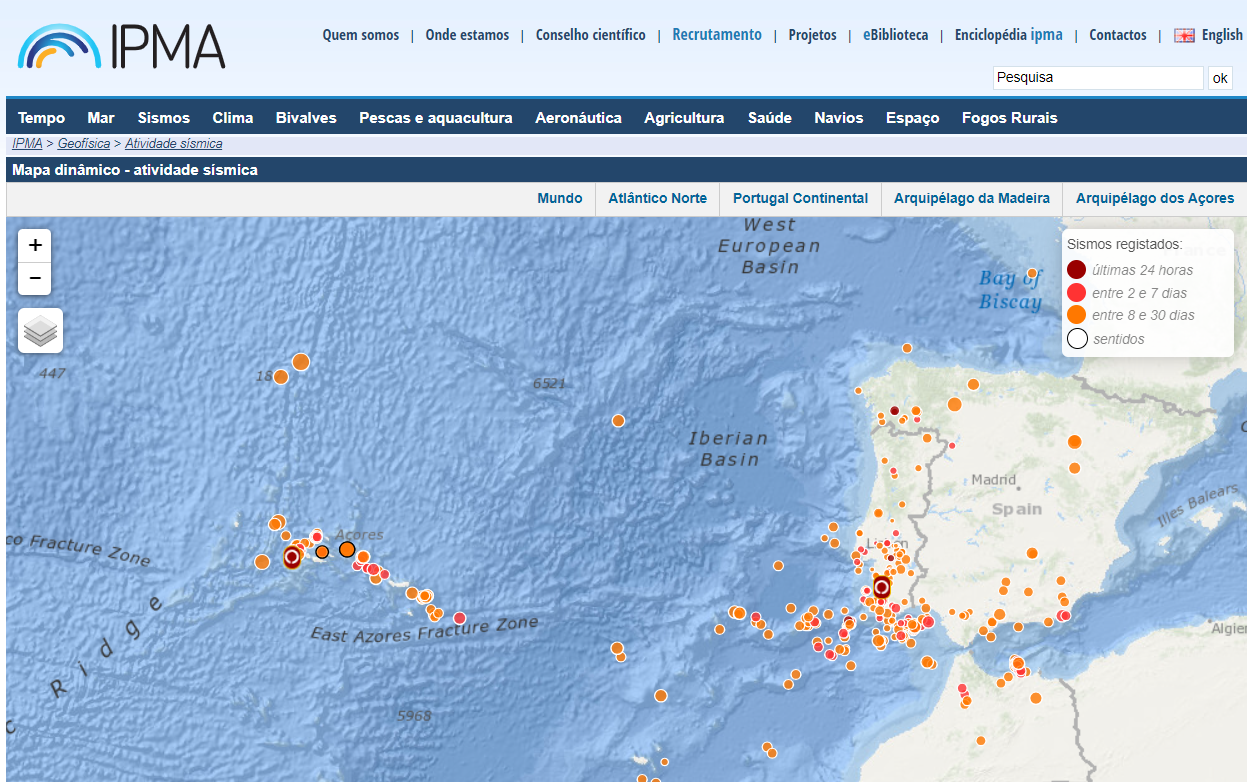
Task: Switch map to Arquipélago dos Açores view
Action: 1155,198
